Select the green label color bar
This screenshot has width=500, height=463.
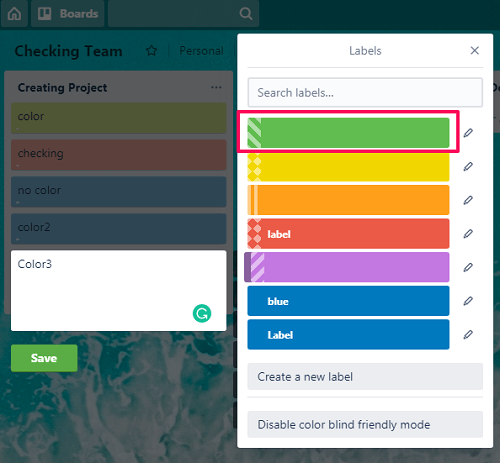click(348, 133)
